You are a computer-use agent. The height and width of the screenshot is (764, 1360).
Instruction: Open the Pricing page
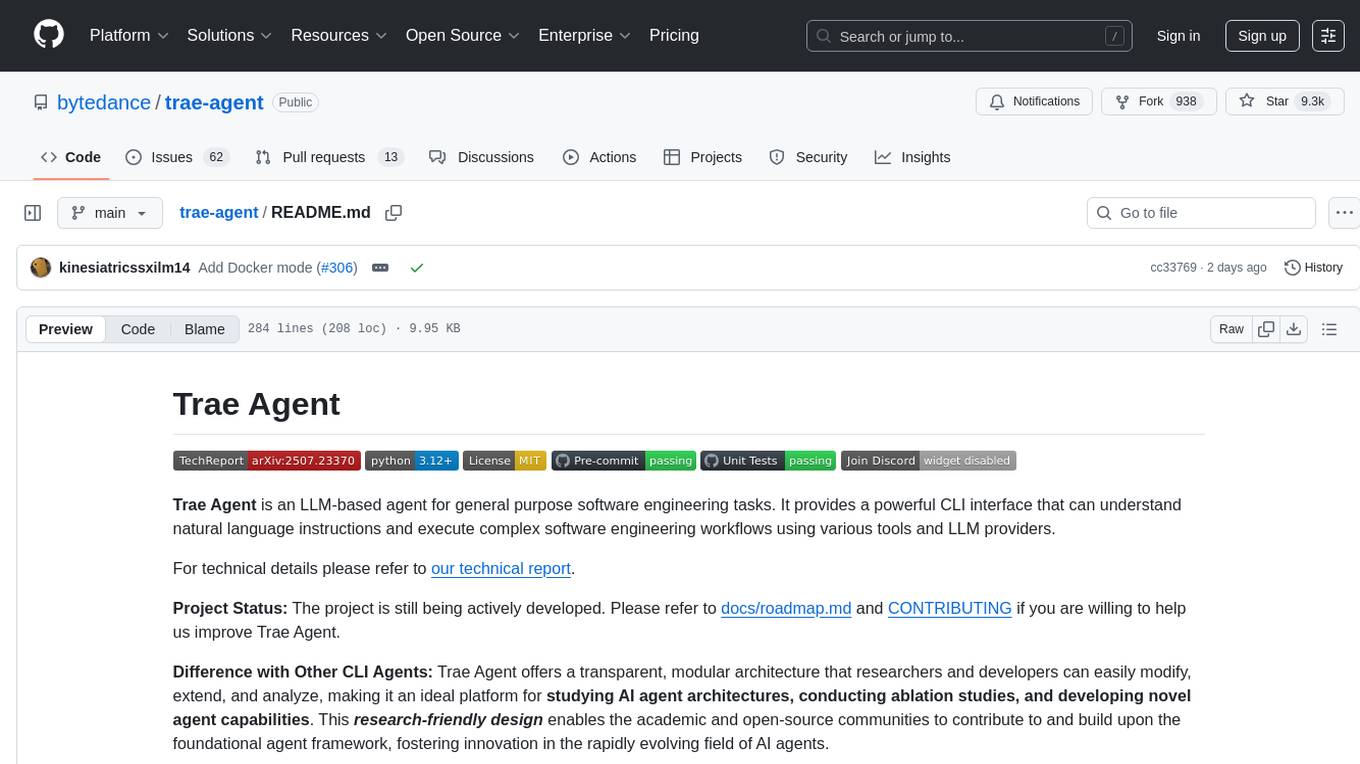click(x=674, y=35)
